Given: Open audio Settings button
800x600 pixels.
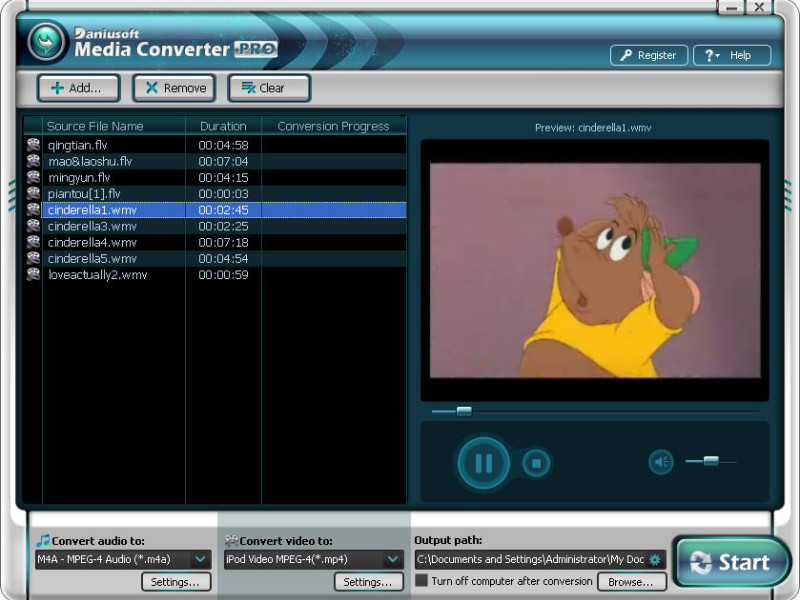Looking at the screenshot, I should [176, 582].
